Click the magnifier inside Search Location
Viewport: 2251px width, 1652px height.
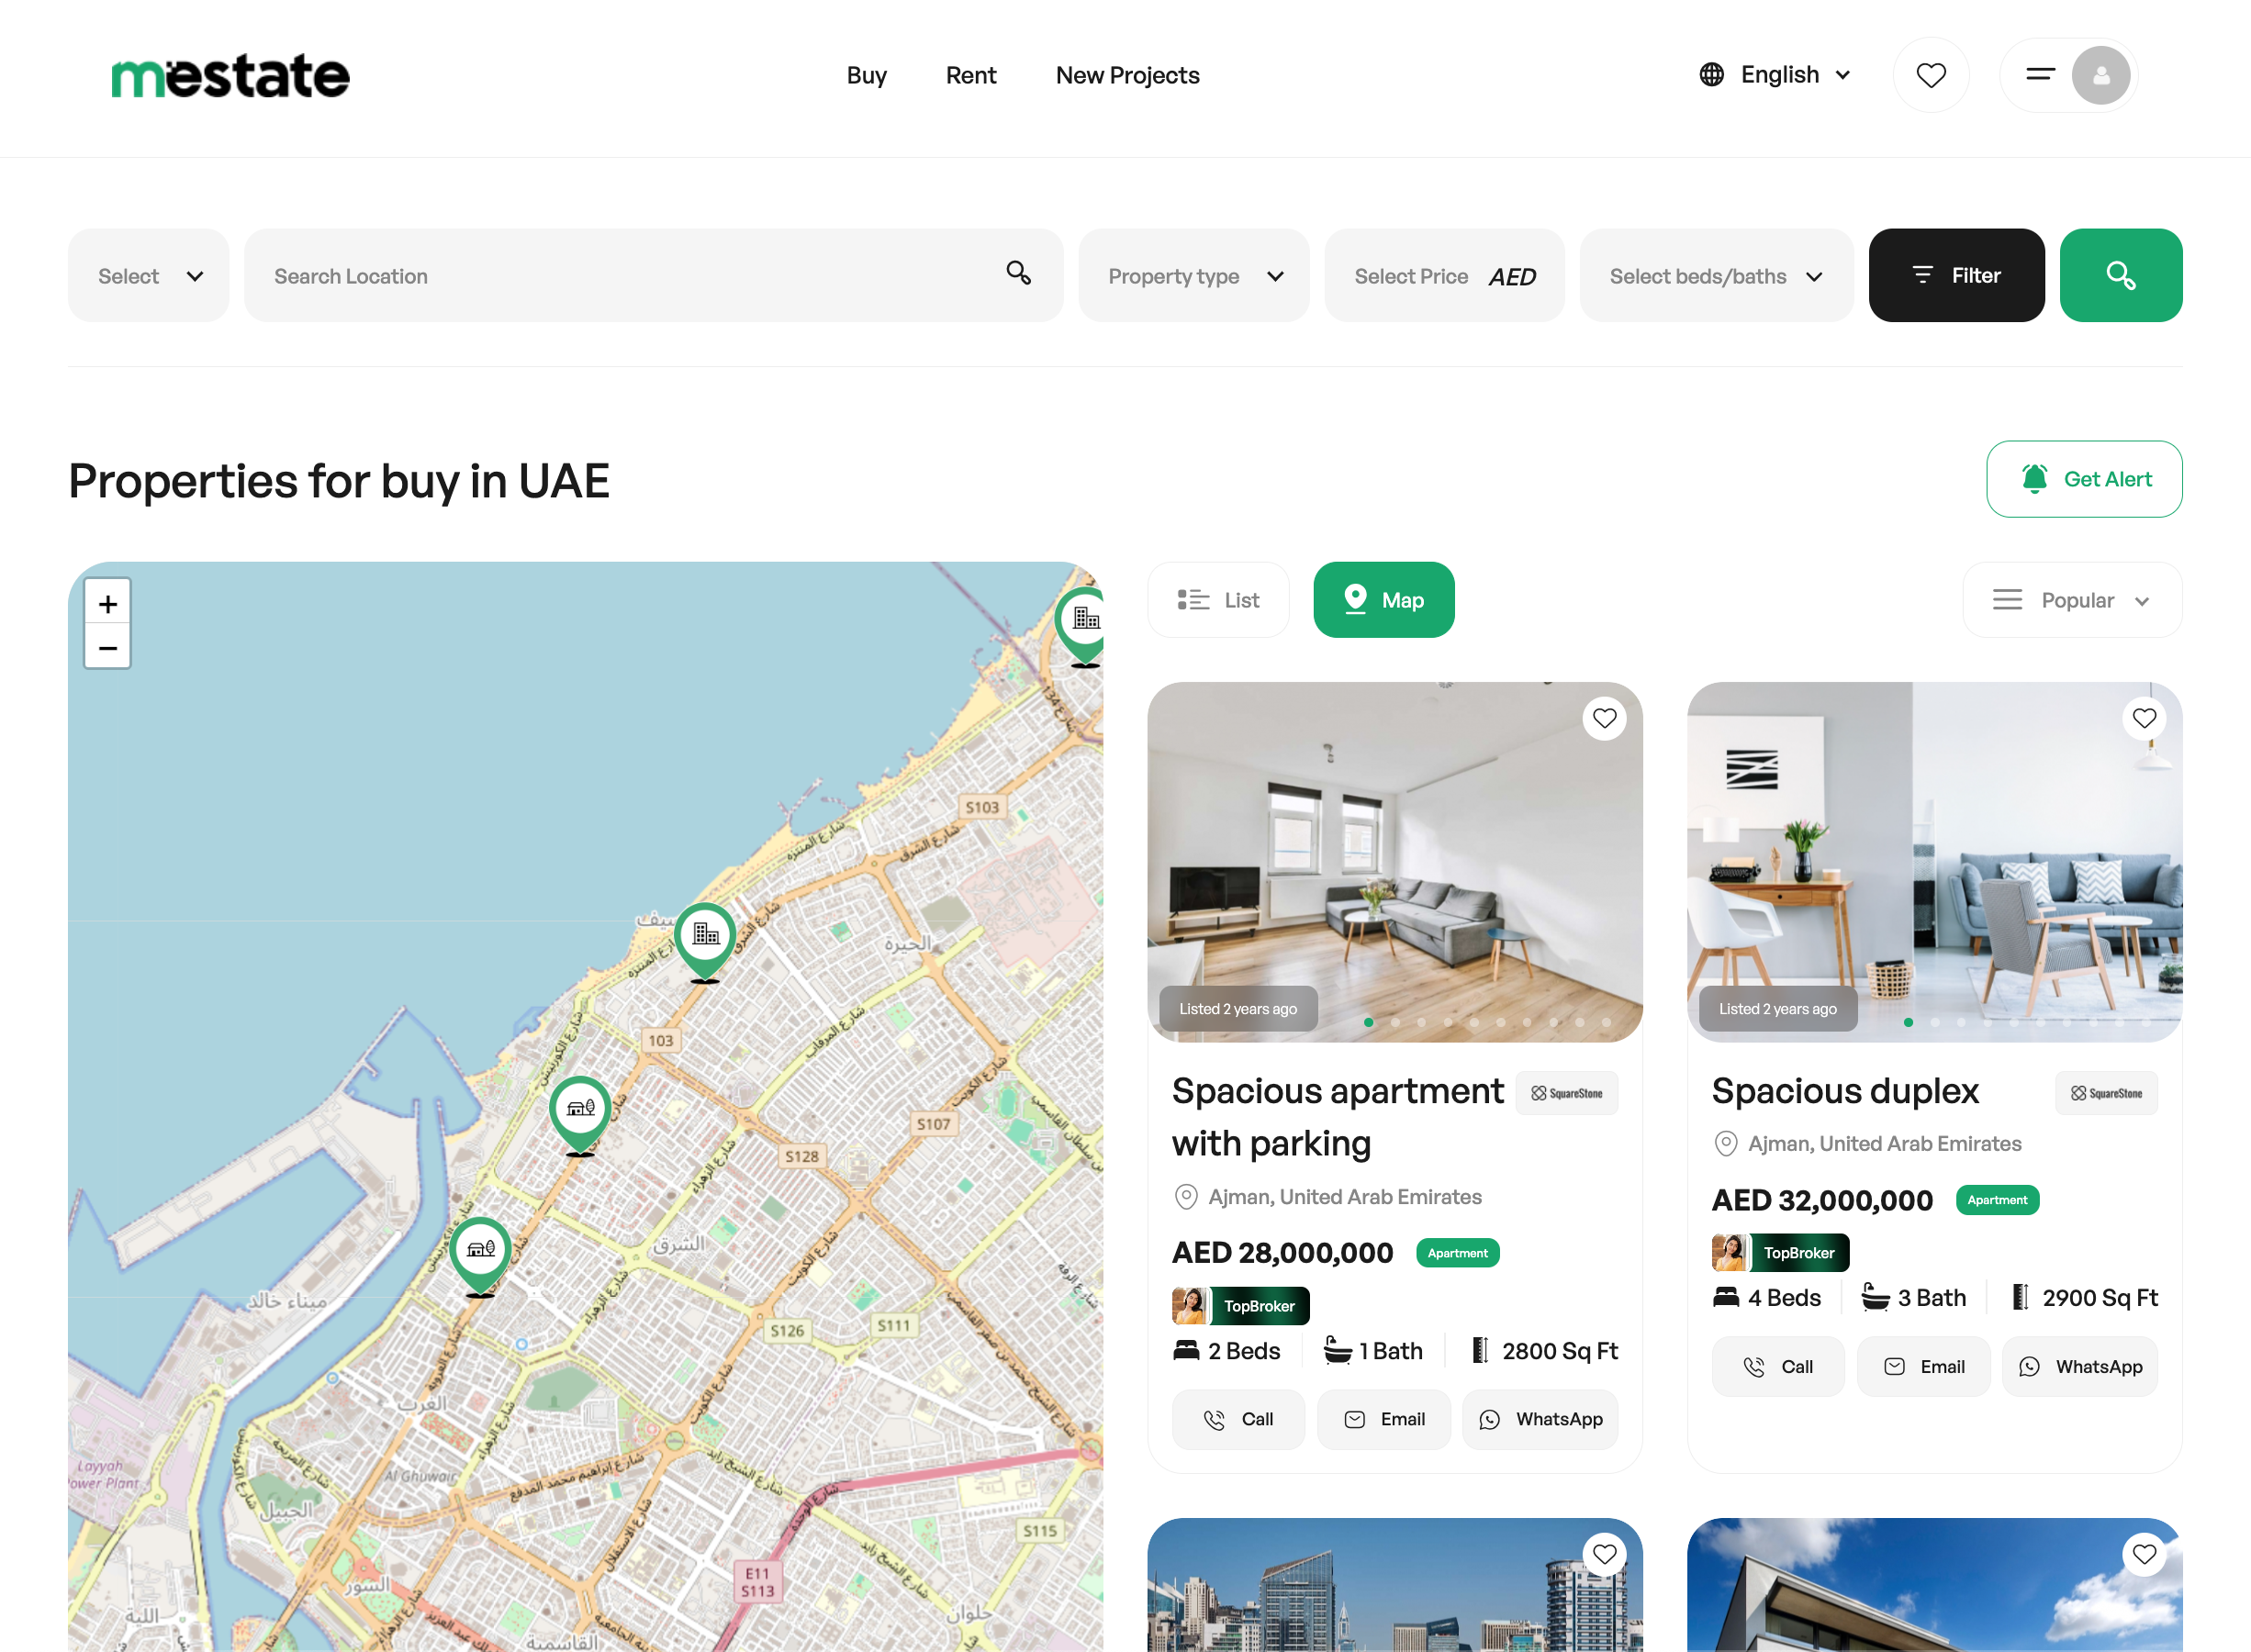click(x=1018, y=273)
